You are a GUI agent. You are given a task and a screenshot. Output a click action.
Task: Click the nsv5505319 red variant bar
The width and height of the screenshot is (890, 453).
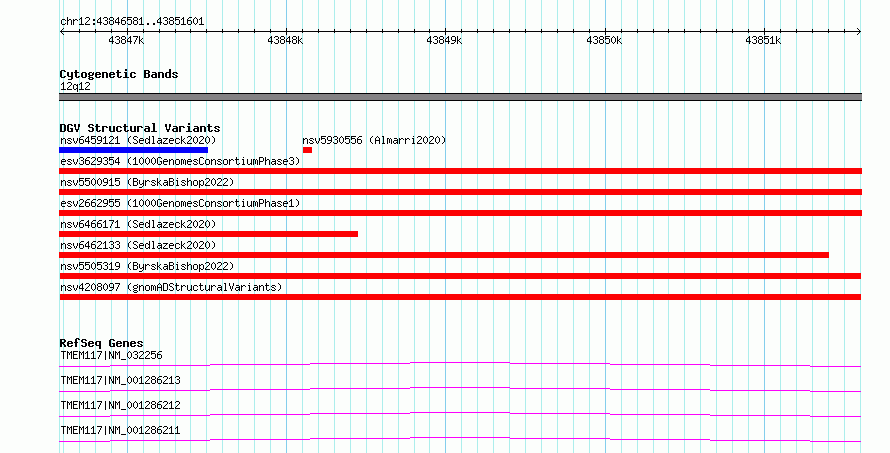460,276
